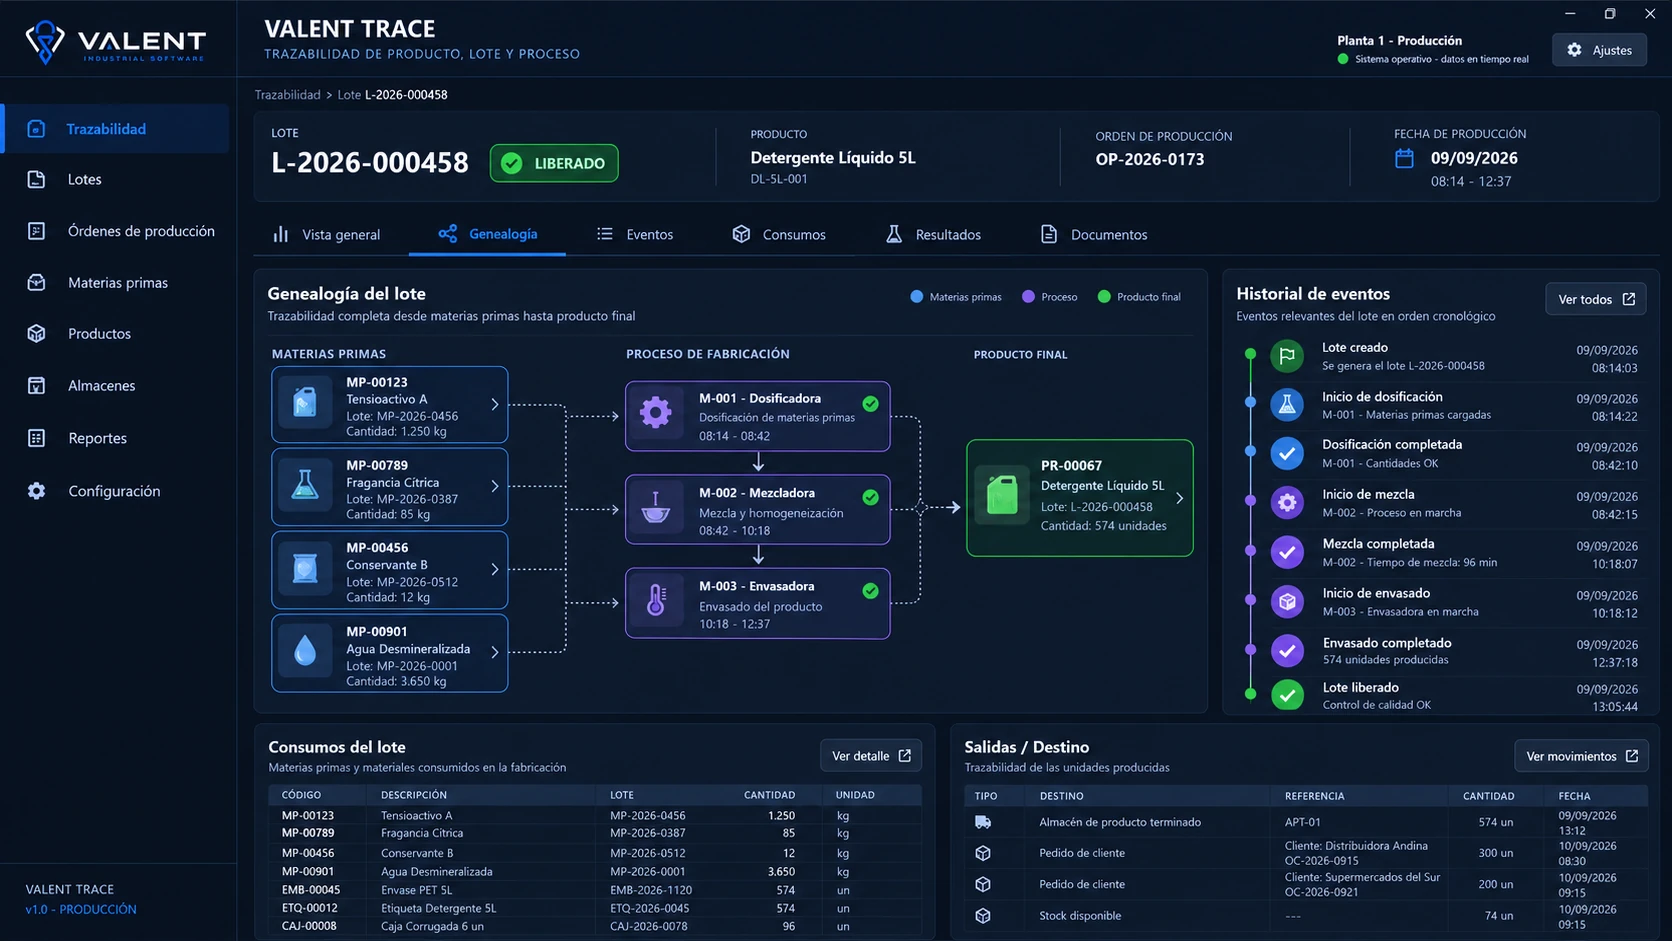1672x941 pixels.
Task: Click the Configuración gear icon
Action: click(x=36, y=491)
